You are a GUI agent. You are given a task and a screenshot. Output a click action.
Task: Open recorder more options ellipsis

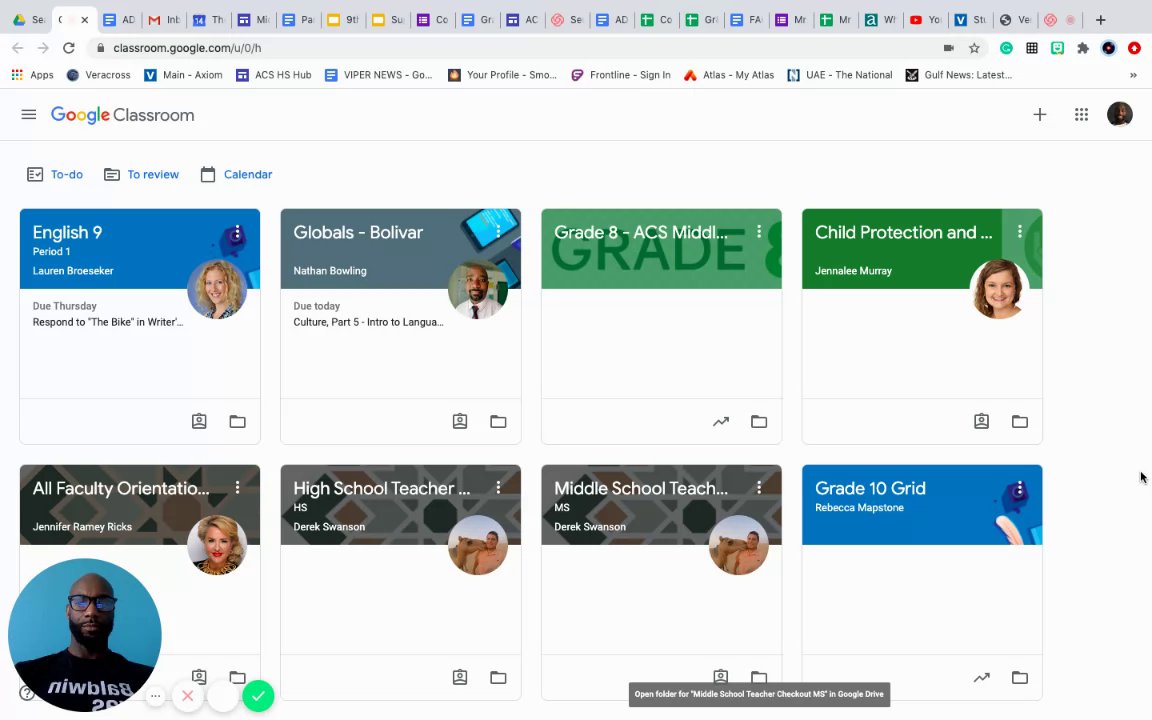click(x=155, y=696)
